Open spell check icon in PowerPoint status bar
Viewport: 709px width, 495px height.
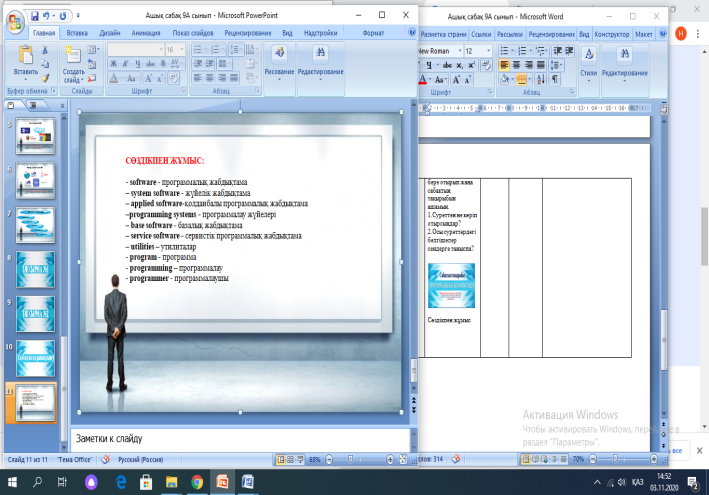(105, 459)
